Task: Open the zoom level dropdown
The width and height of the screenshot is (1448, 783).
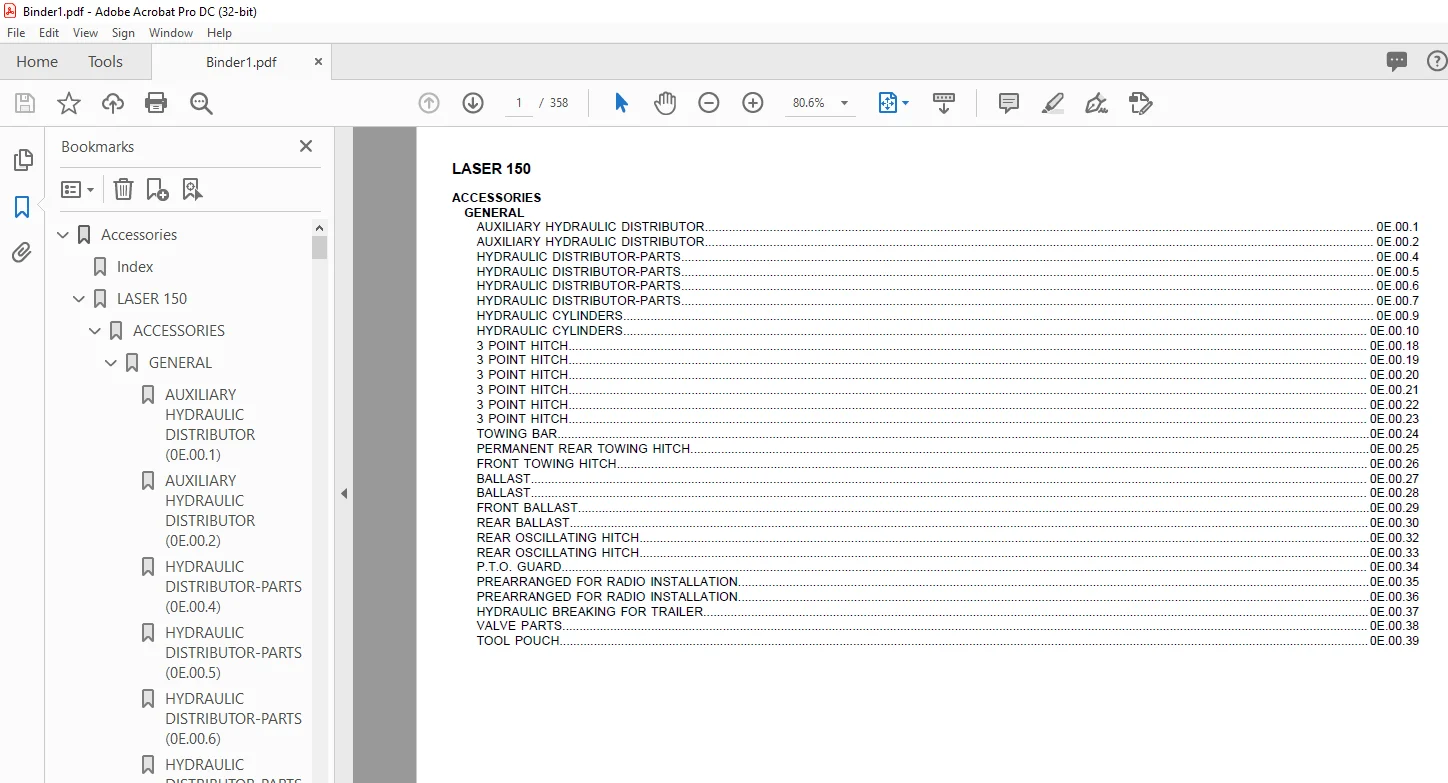Action: coord(845,103)
